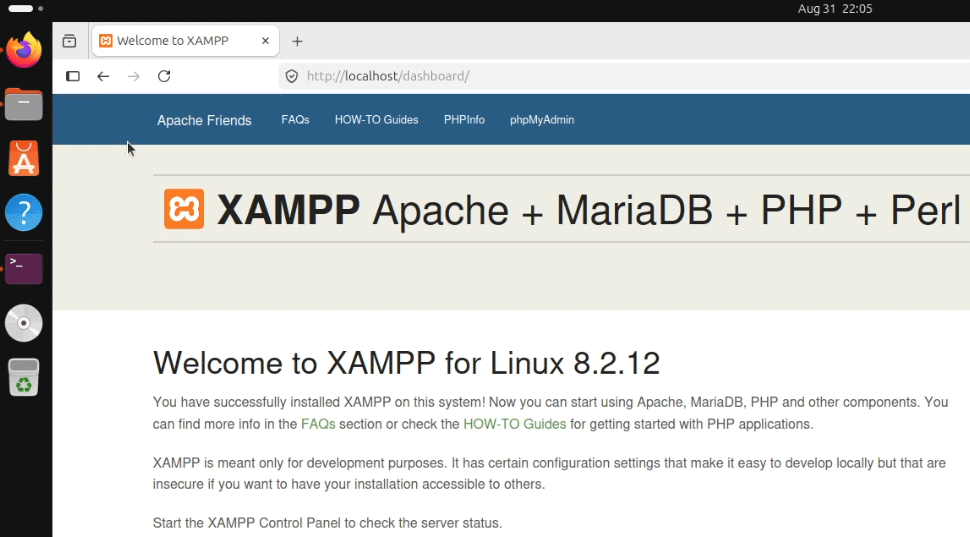The width and height of the screenshot is (970, 537).
Task: Open Apache Friends in the navigation bar
Action: 204,121
